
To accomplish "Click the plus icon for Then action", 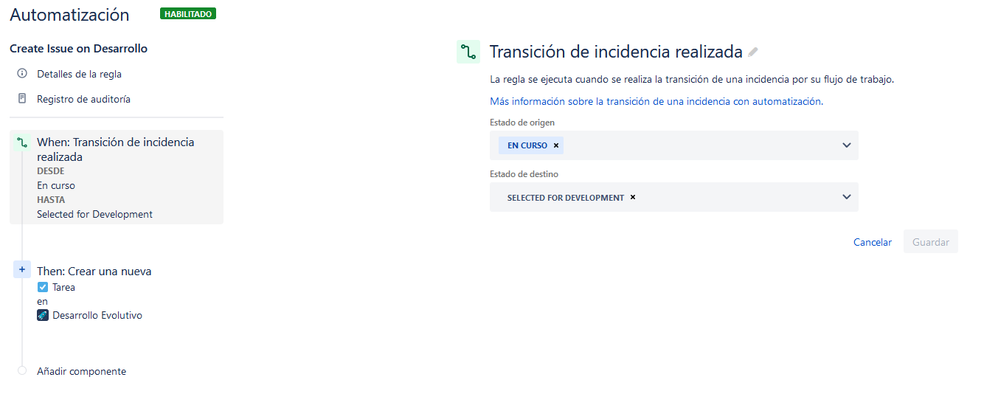I will click(22, 270).
